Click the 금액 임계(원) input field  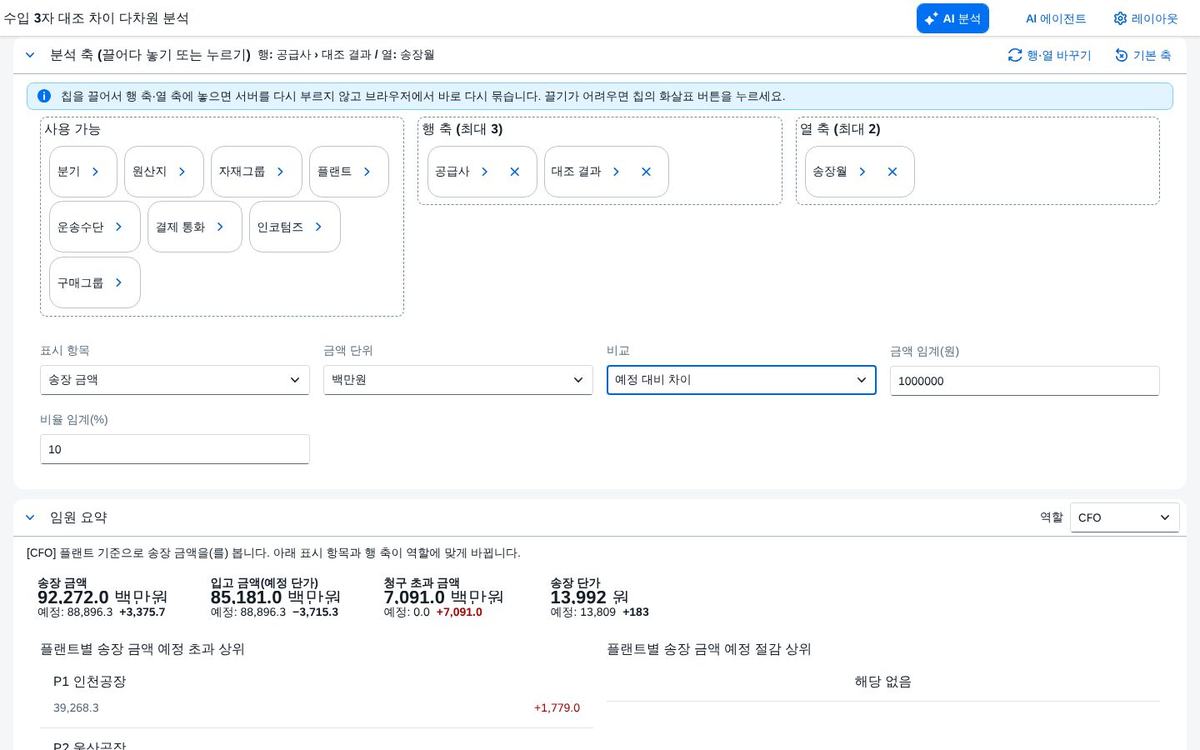coord(1025,380)
